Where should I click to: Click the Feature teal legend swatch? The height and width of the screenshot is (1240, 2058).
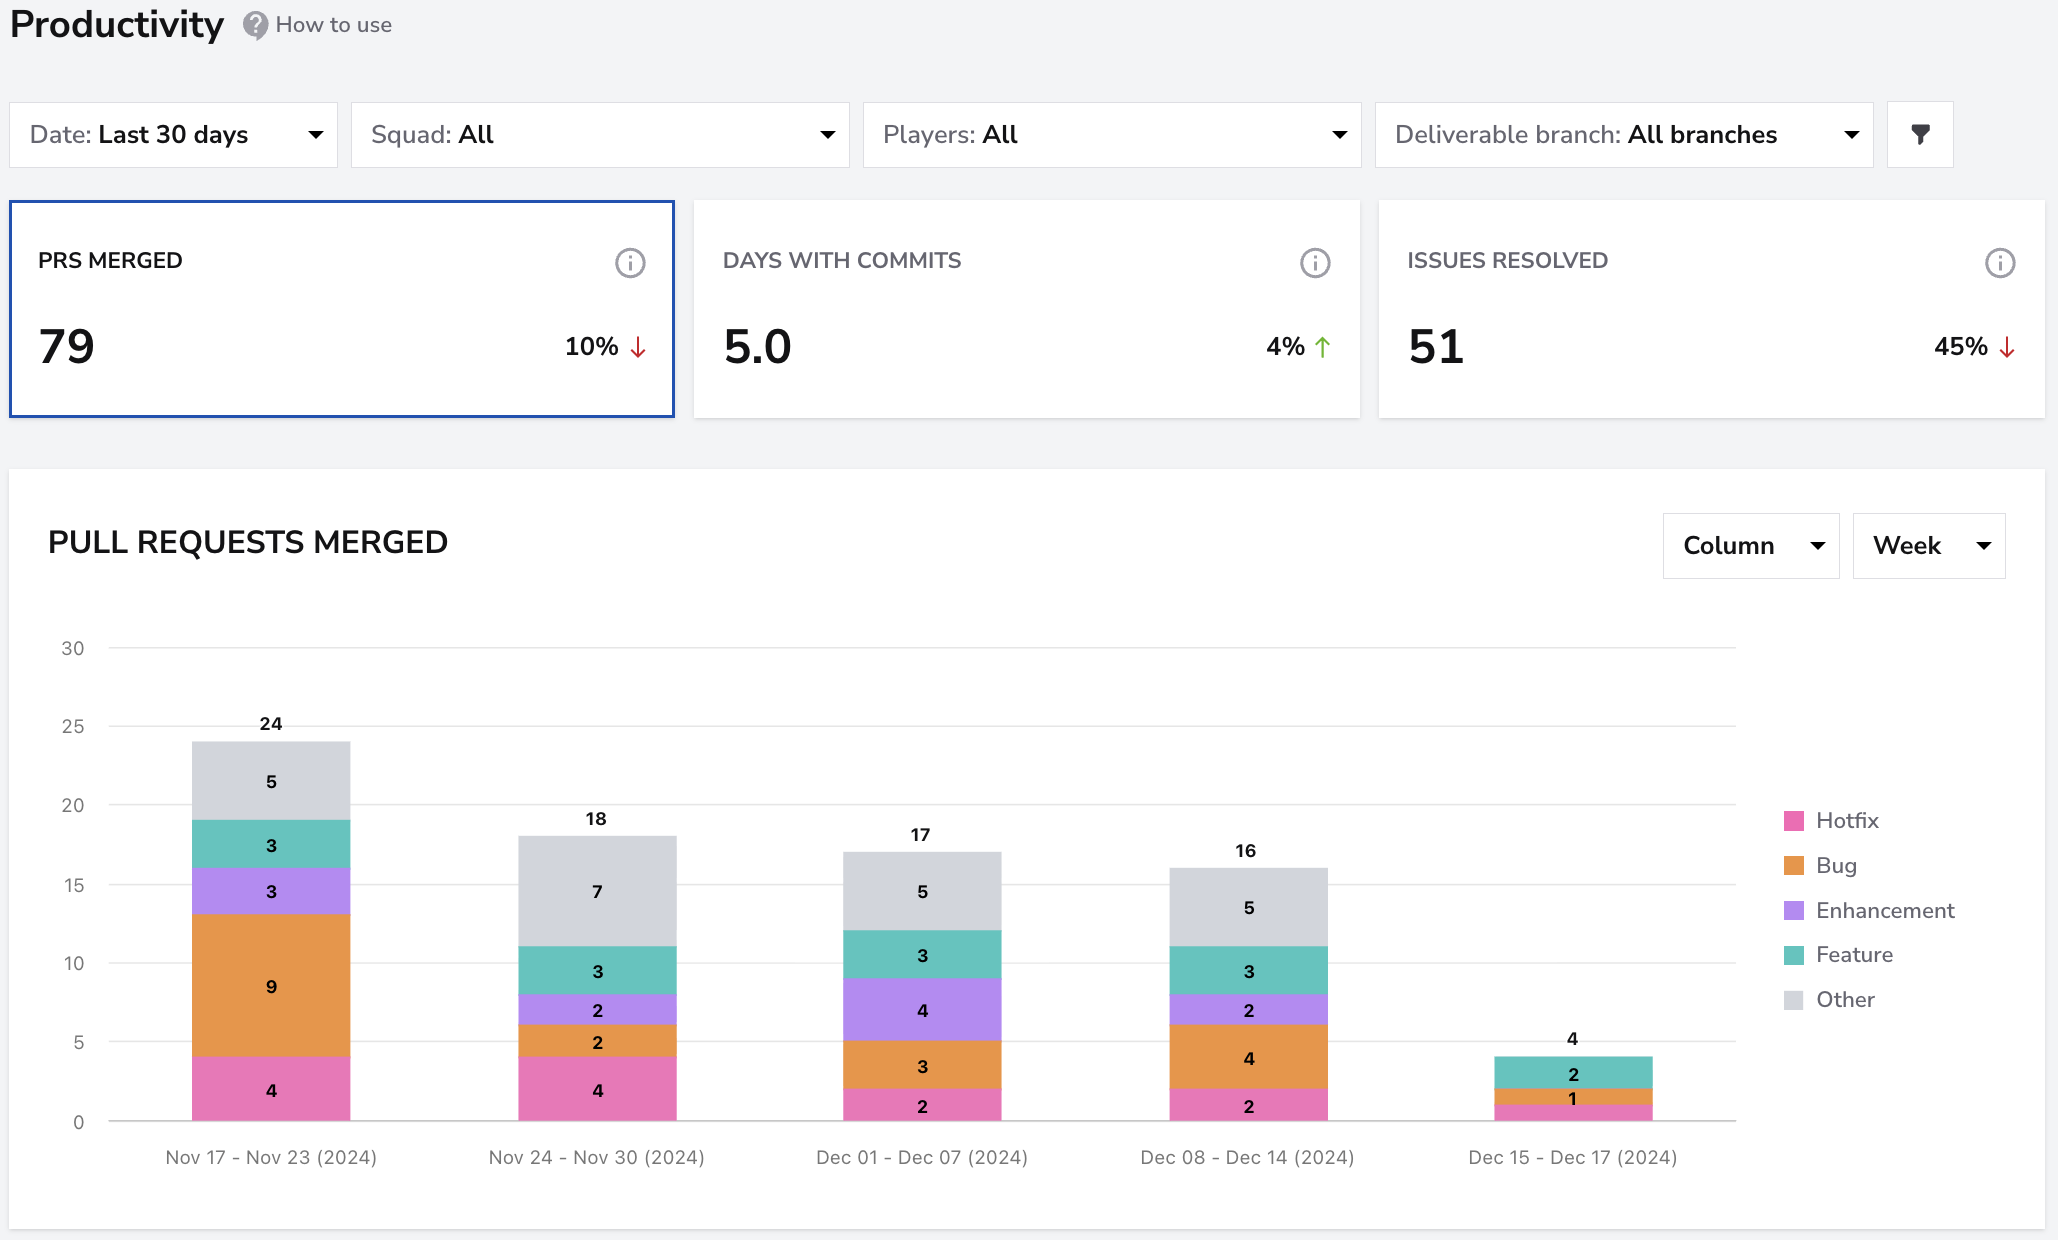(x=1794, y=955)
